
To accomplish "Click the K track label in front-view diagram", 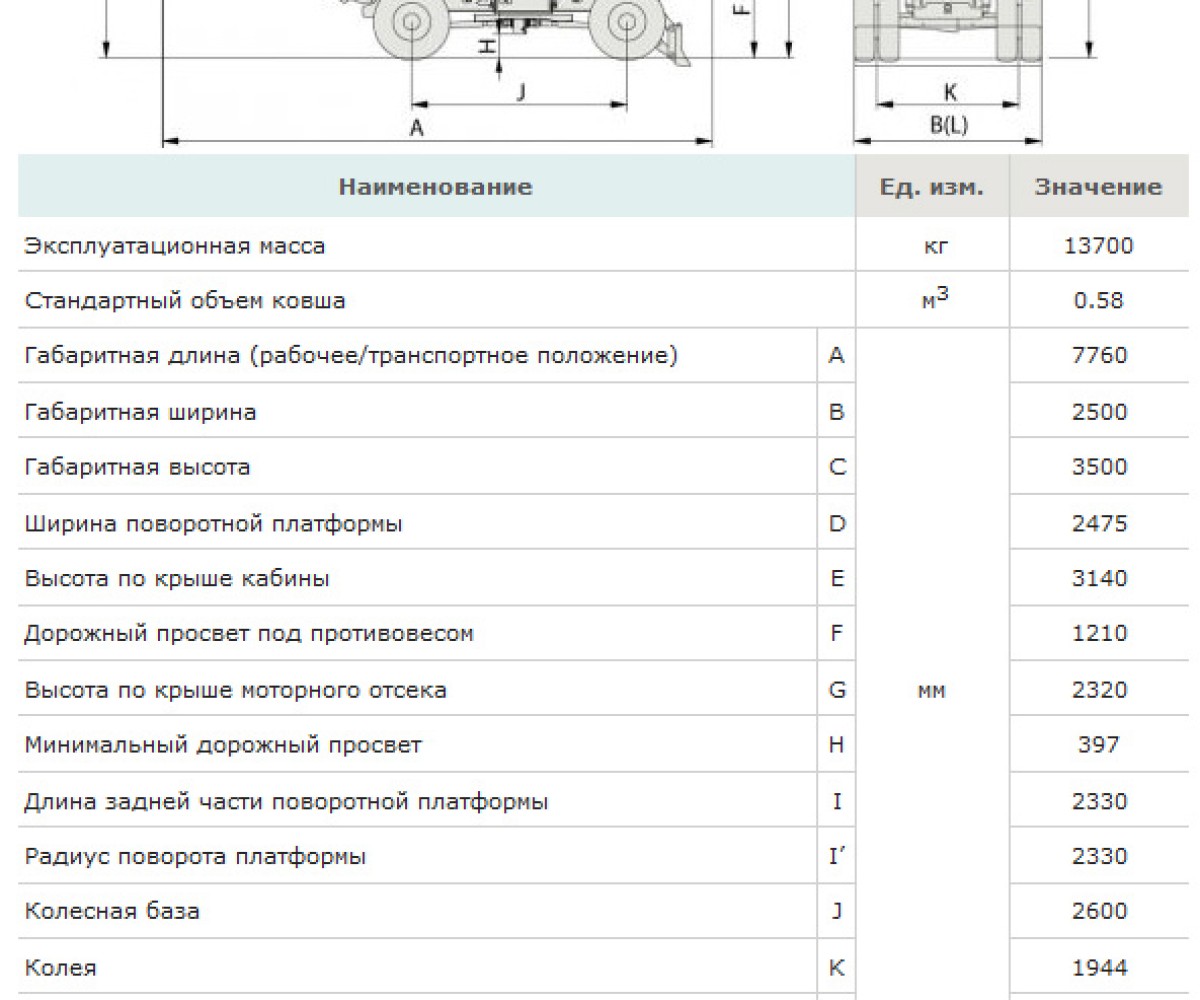I will [950, 93].
